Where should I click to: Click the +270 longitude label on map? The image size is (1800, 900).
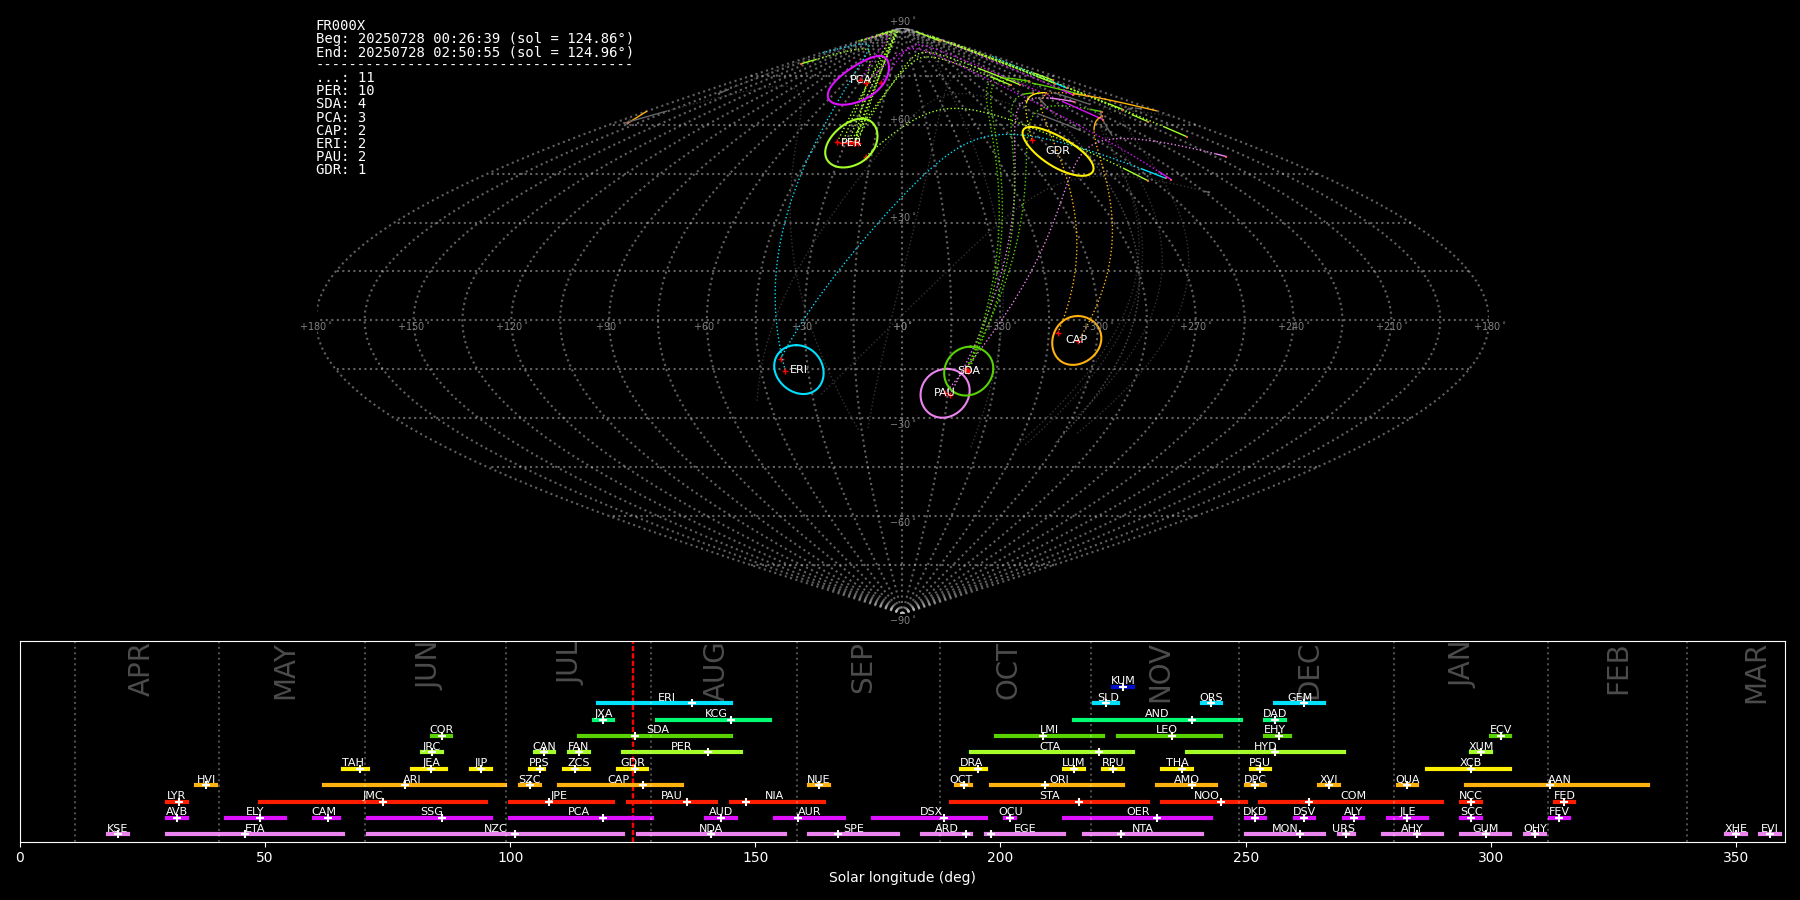[1193, 327]
